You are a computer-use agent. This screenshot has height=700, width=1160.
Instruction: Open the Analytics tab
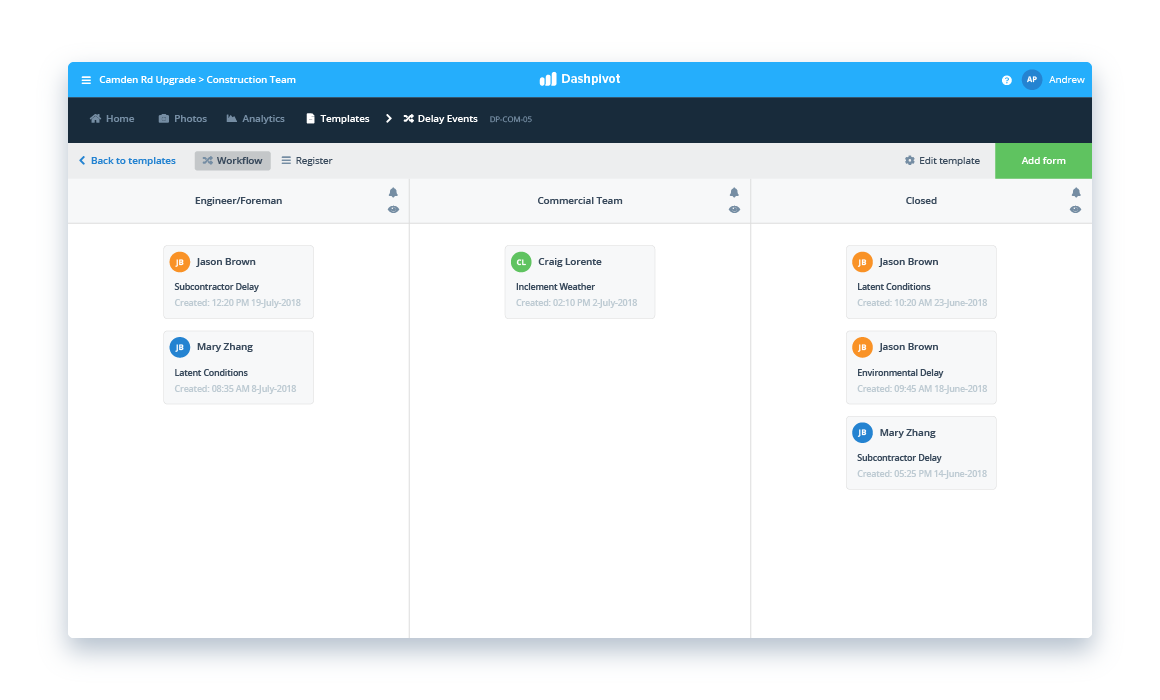point(255,118)
